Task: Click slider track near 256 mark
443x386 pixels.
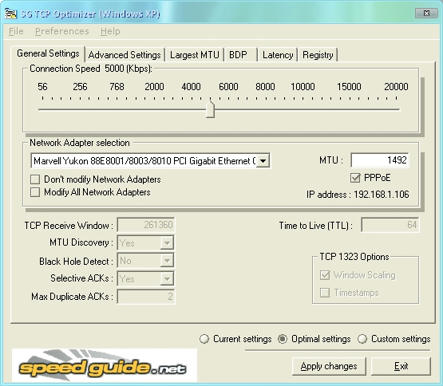Action: [x=80, y=109]
